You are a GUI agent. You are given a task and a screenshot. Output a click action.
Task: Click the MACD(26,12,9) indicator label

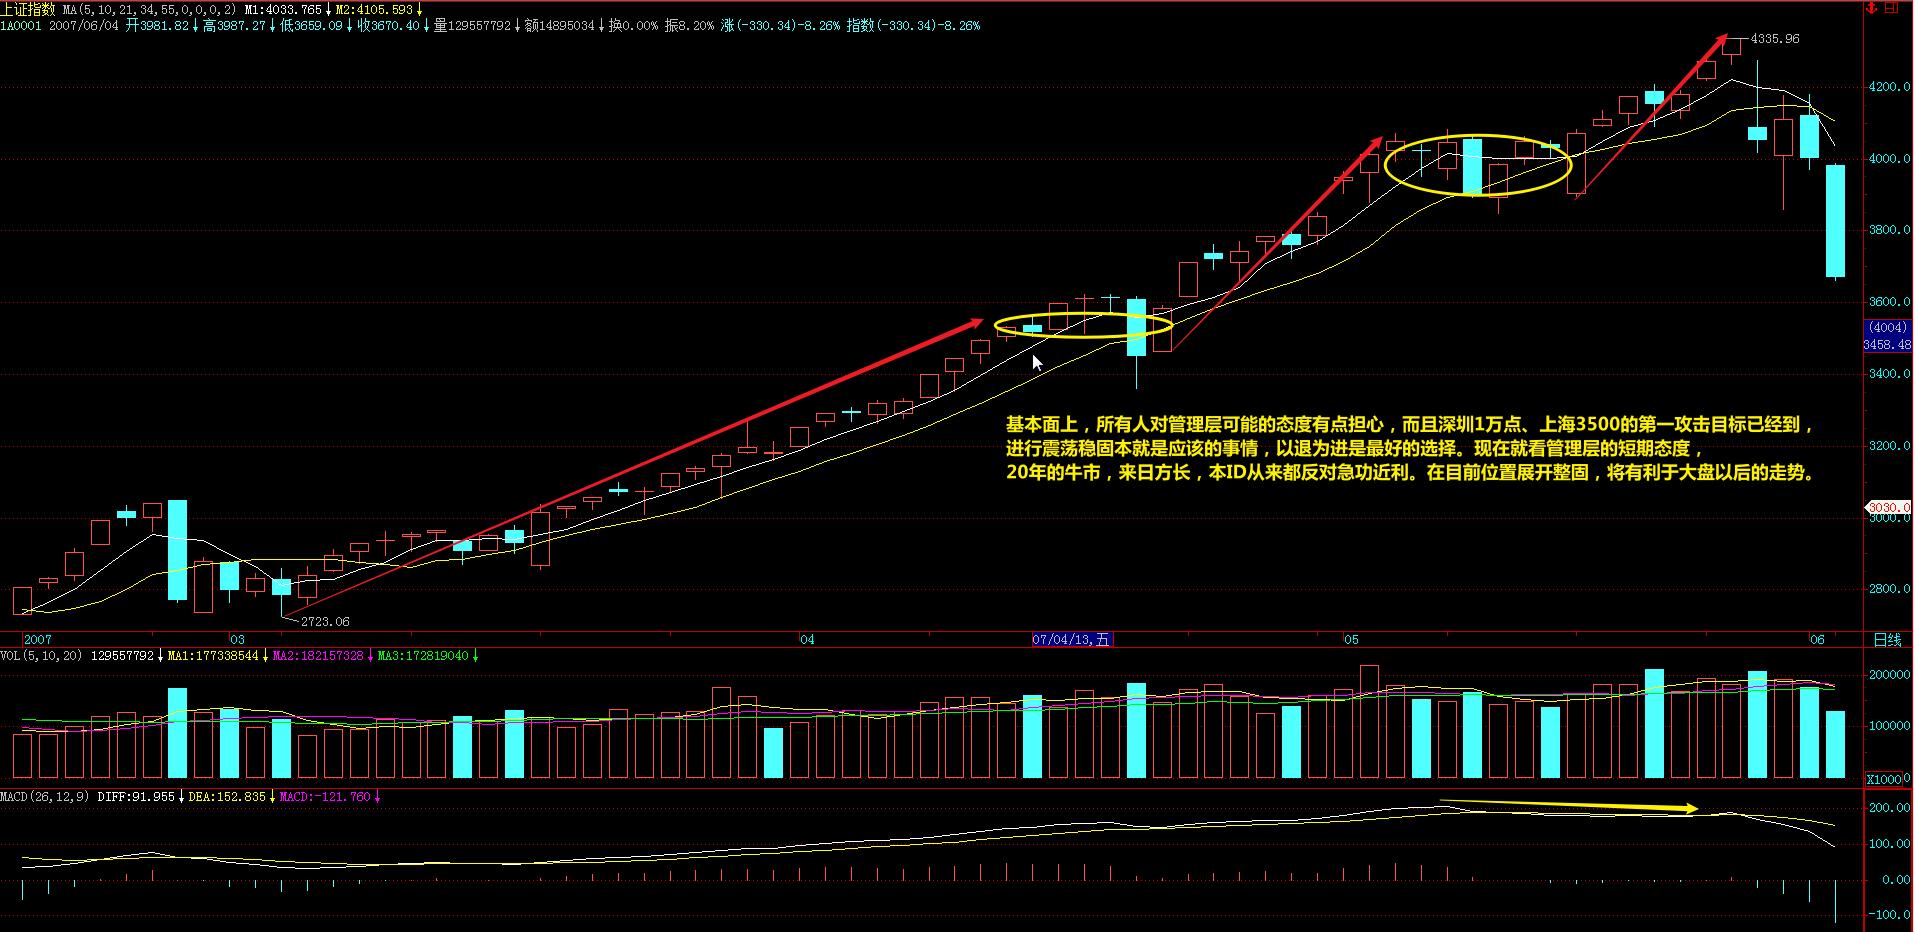(44, 797)
